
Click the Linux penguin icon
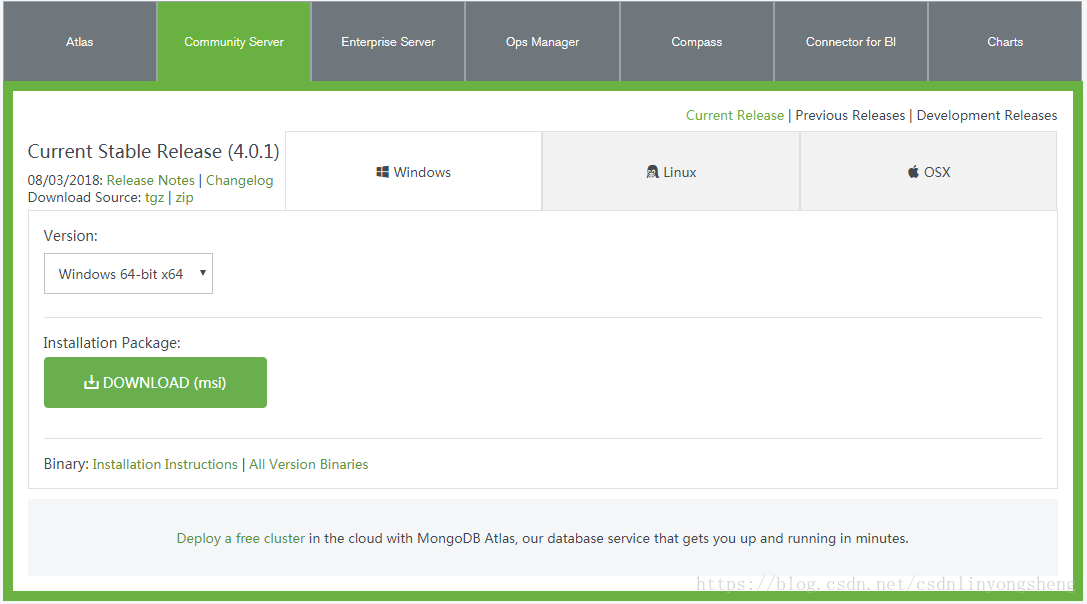point(652,172)
